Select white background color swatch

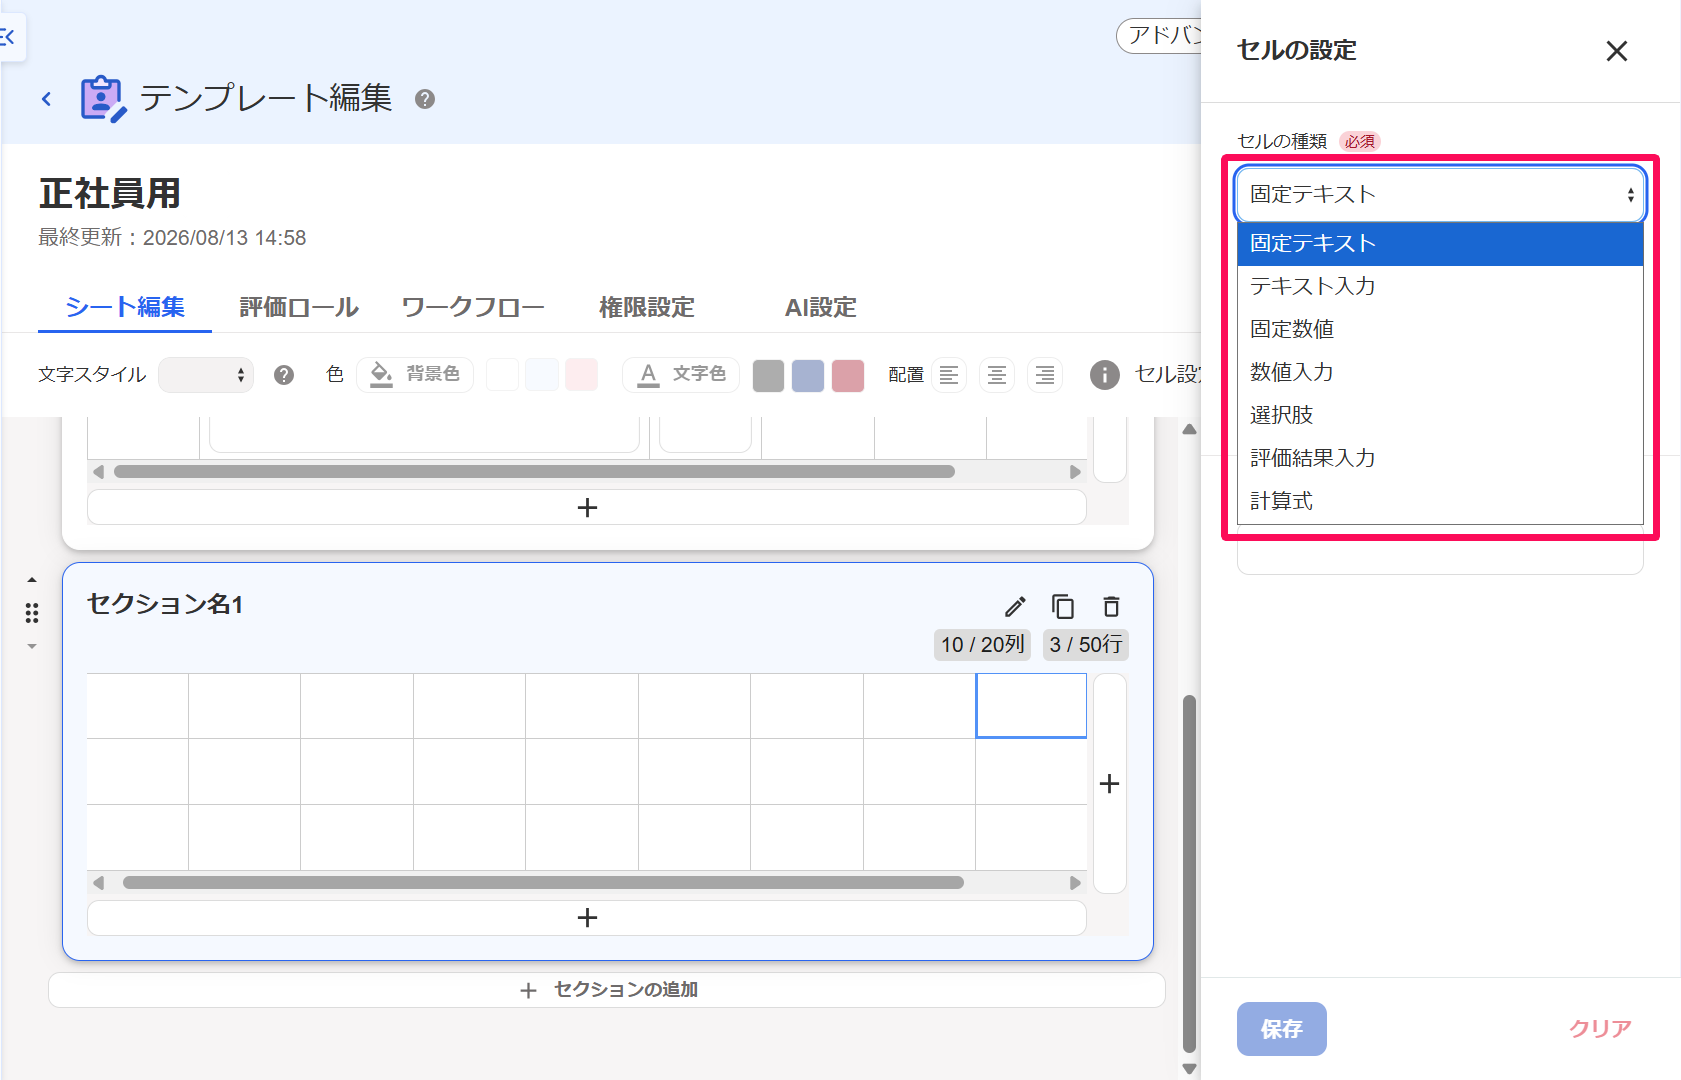point(502,375)
